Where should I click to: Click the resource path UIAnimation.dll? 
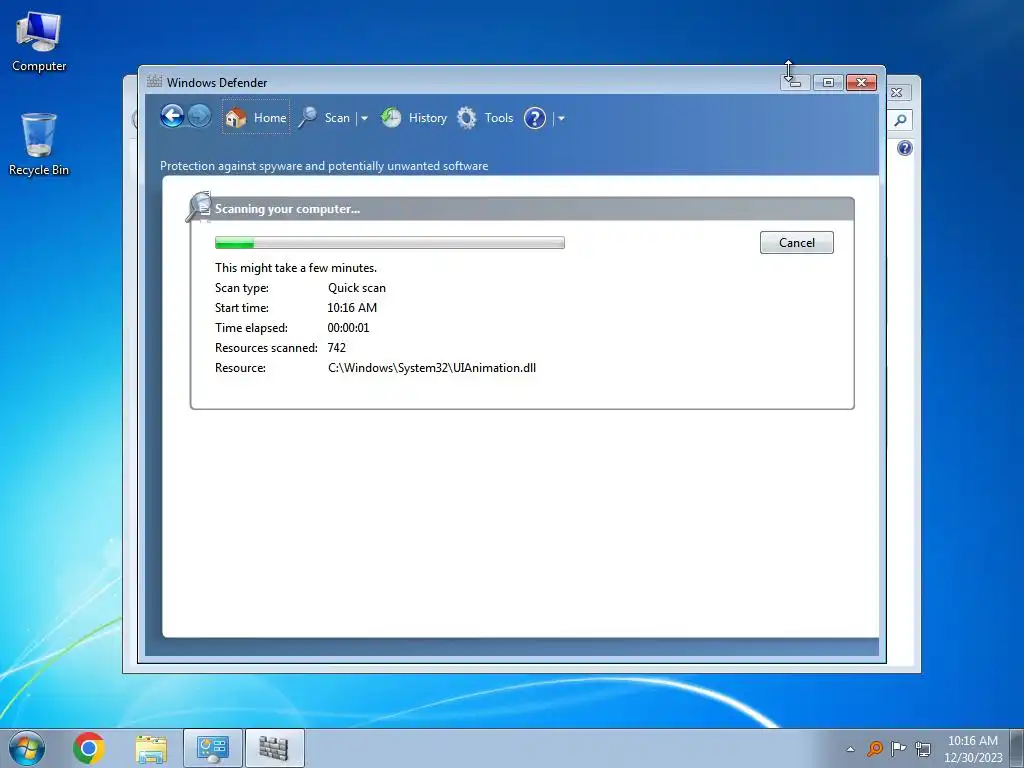tap(432, 368)
